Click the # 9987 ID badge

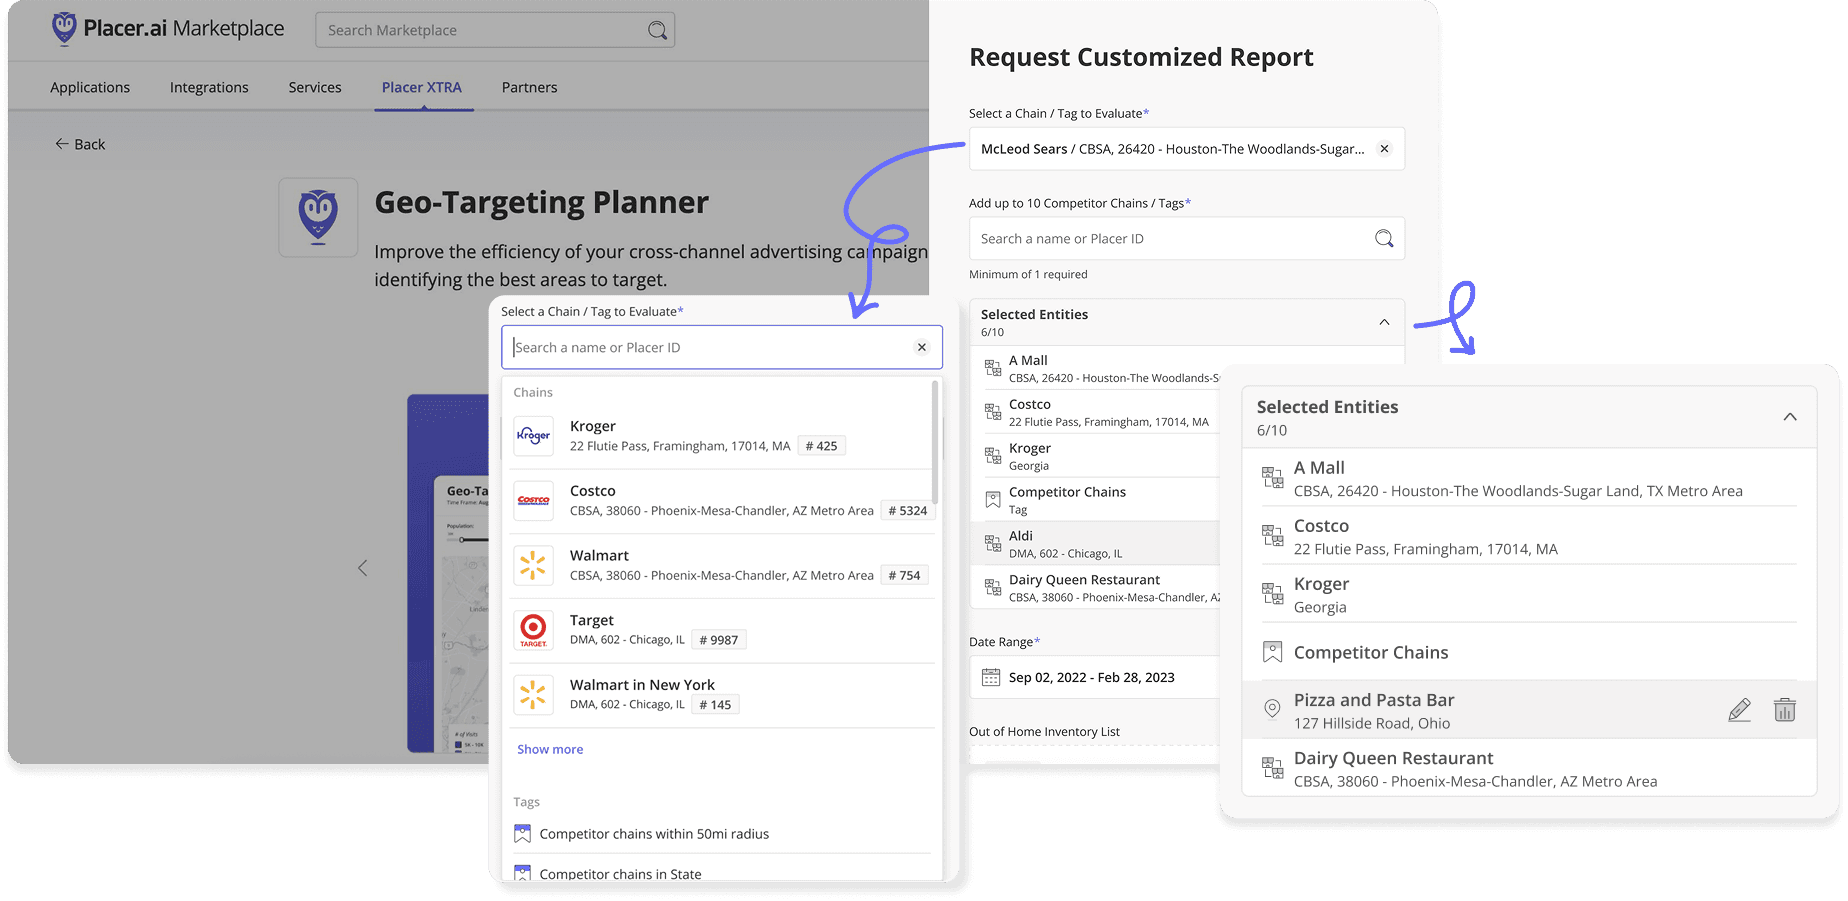[x=719, y=640]
